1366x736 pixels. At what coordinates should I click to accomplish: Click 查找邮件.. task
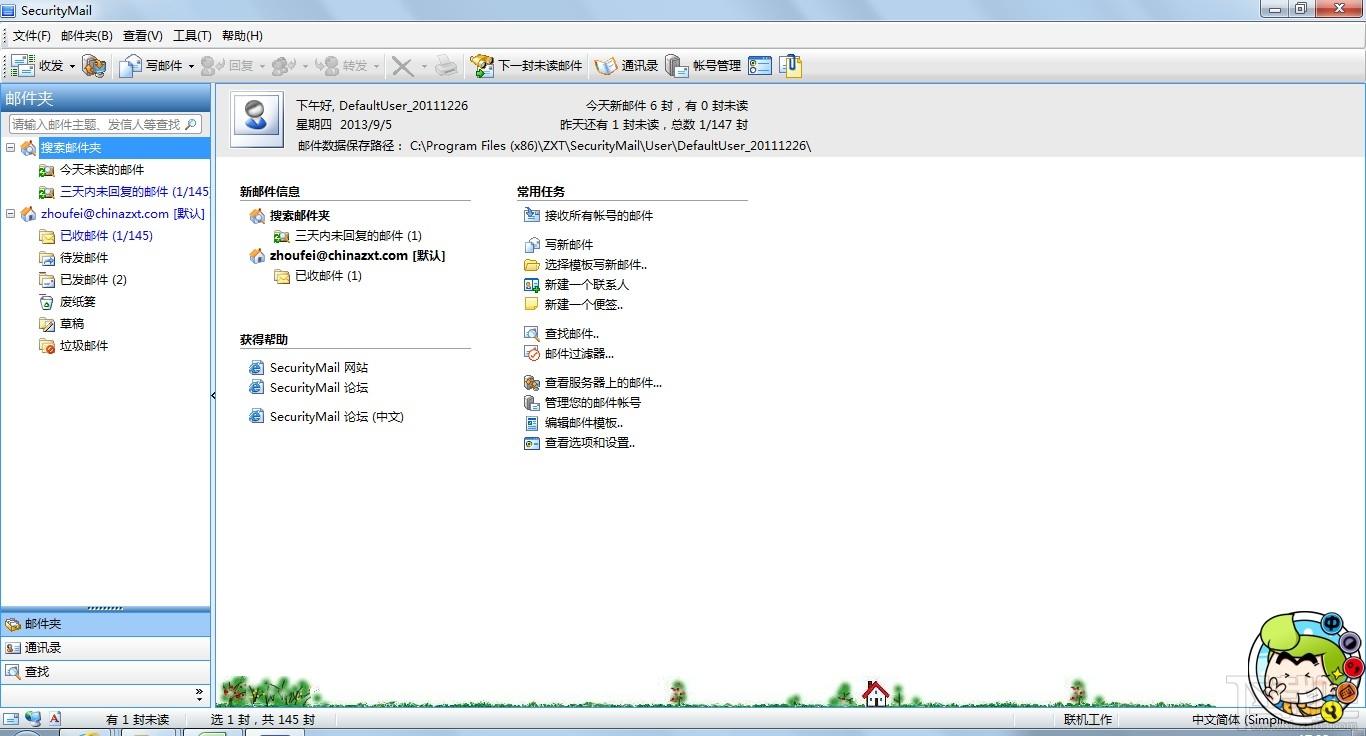572,334
